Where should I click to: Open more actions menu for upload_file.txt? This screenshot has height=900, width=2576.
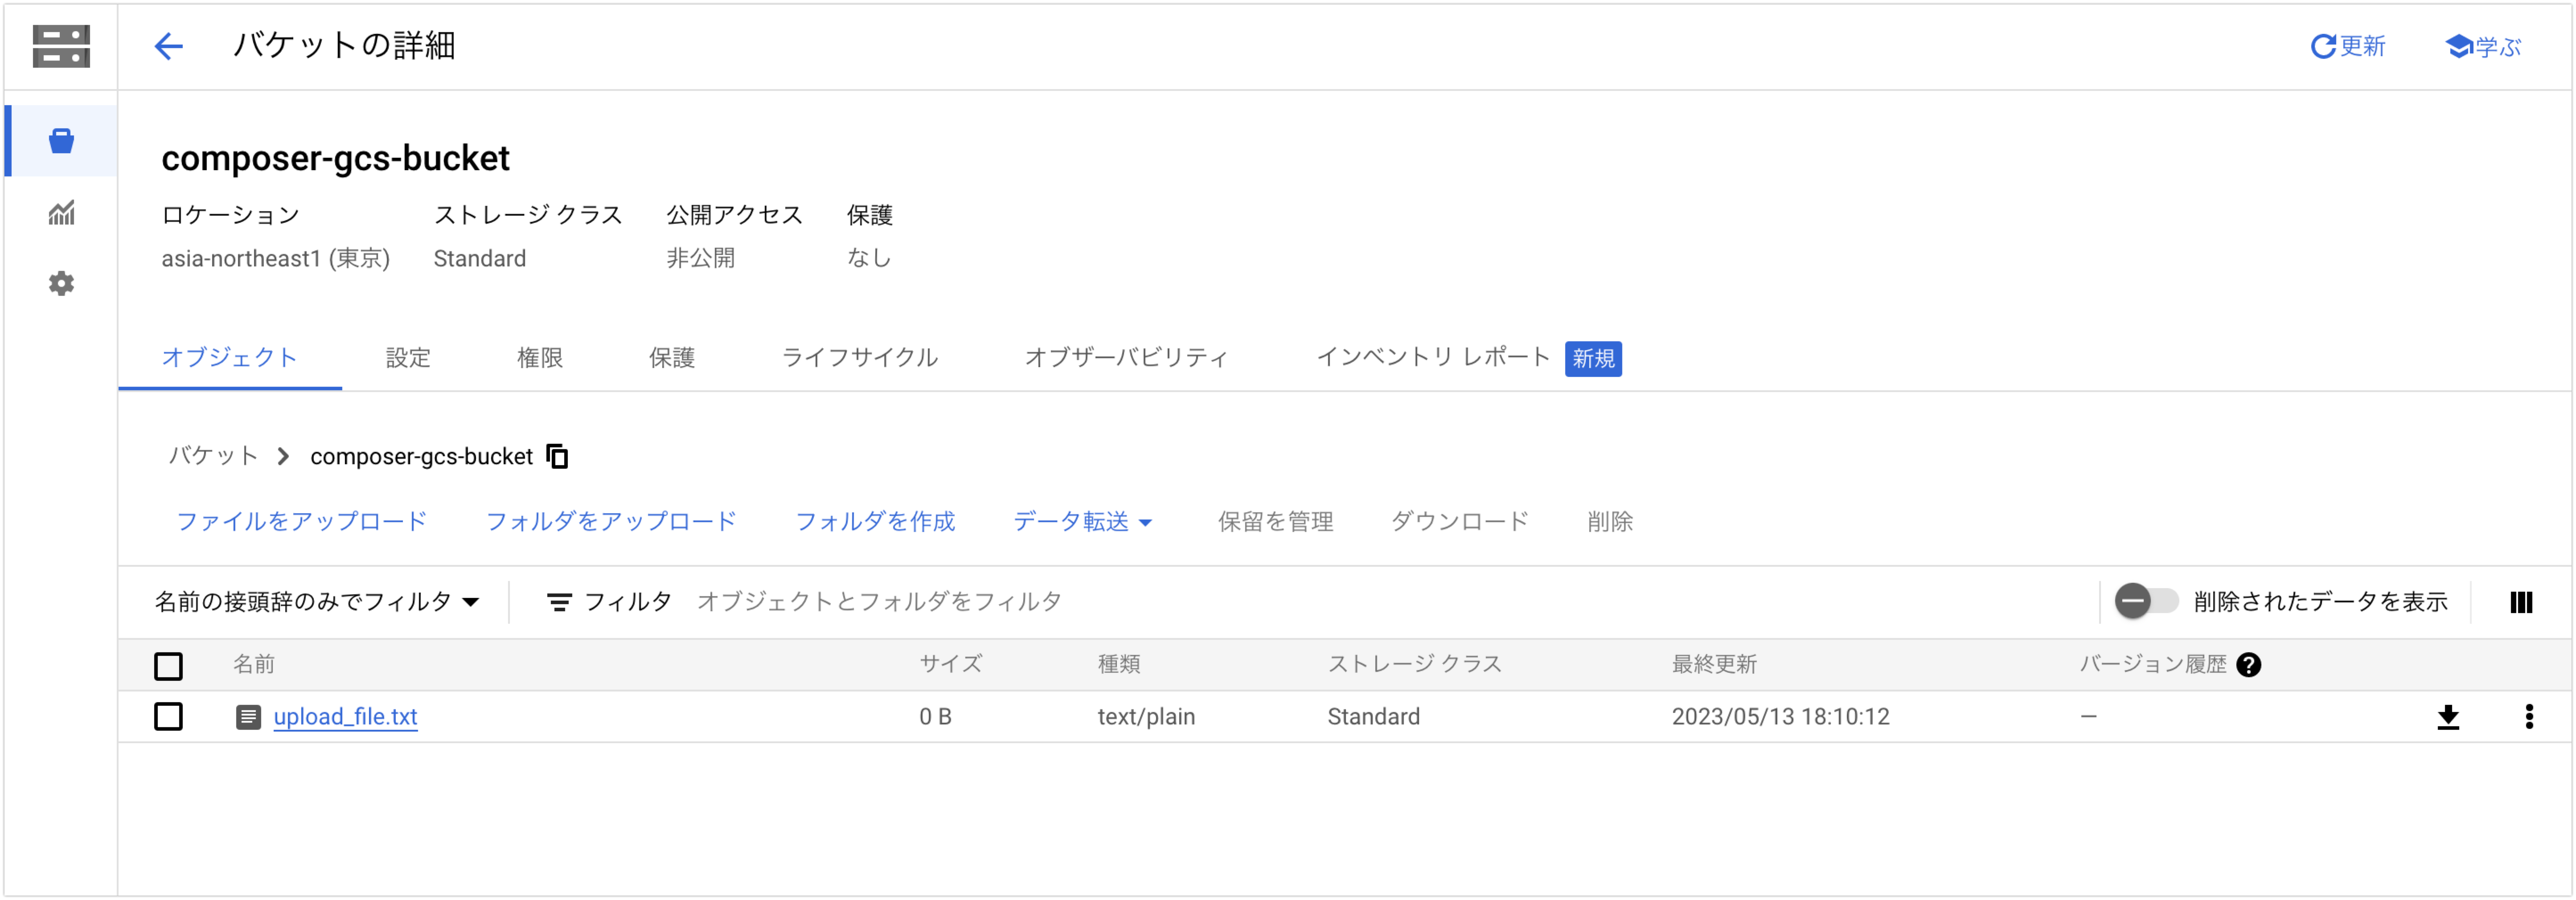click(x=2529, y=717)
